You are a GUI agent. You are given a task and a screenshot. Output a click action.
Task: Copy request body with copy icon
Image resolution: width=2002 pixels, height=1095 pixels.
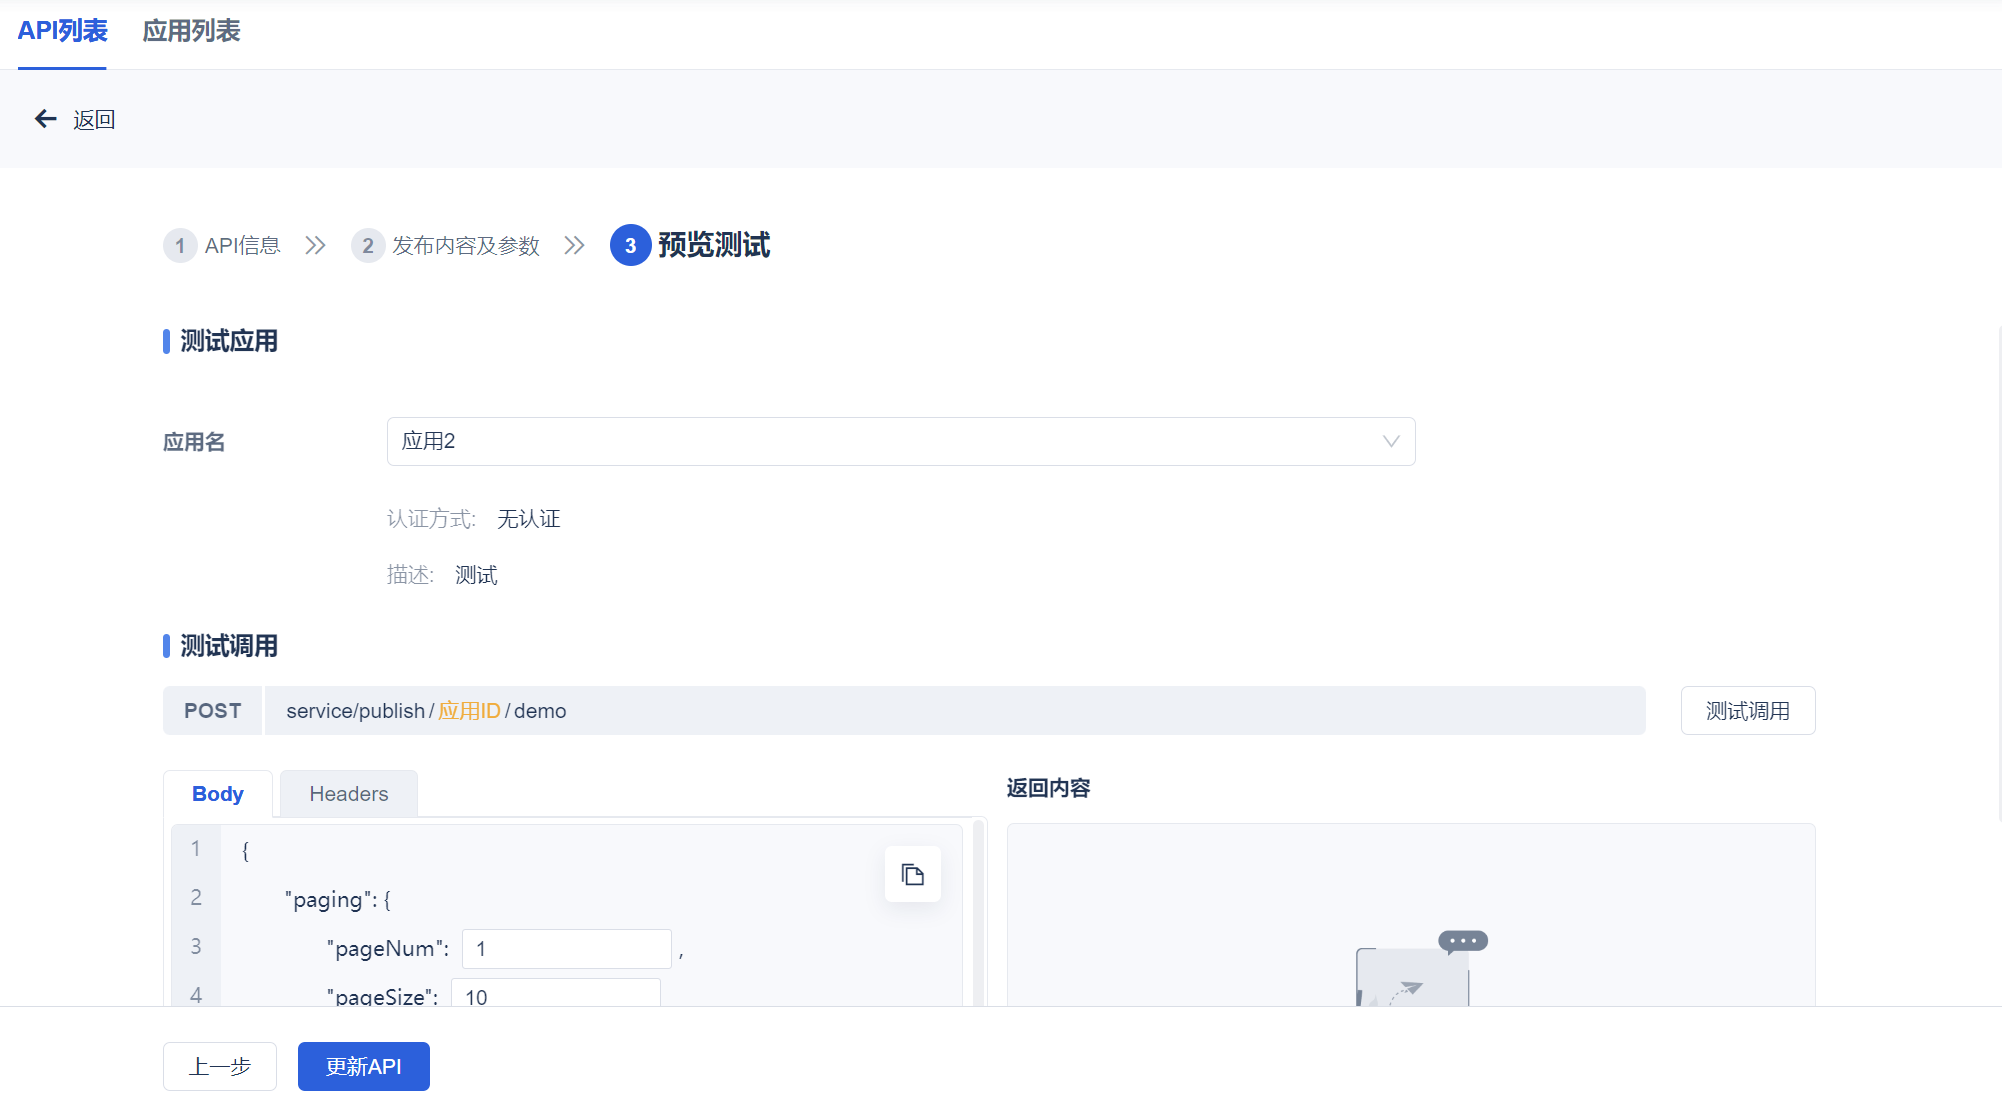tap(912, 875)
